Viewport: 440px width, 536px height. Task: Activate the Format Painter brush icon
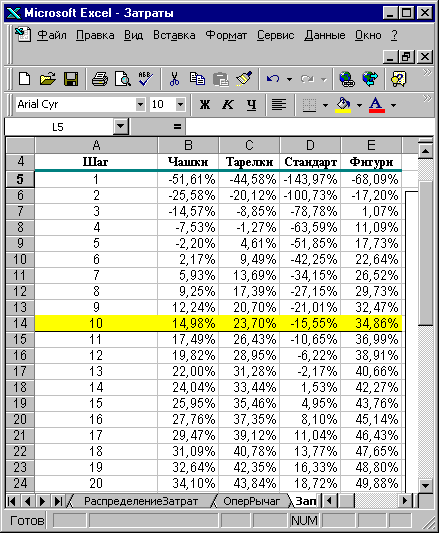click(x=244, y=79)
